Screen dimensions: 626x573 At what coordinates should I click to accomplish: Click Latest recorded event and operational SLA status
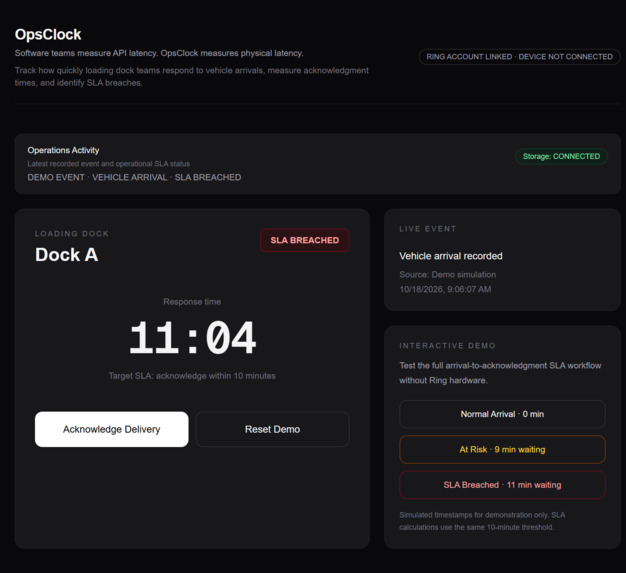click(x=109, y=164)
